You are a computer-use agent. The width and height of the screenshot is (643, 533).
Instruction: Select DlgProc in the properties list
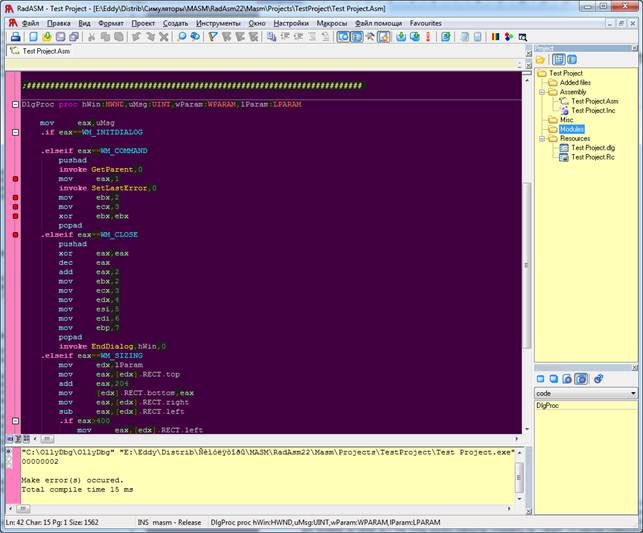tap(548, 406)
